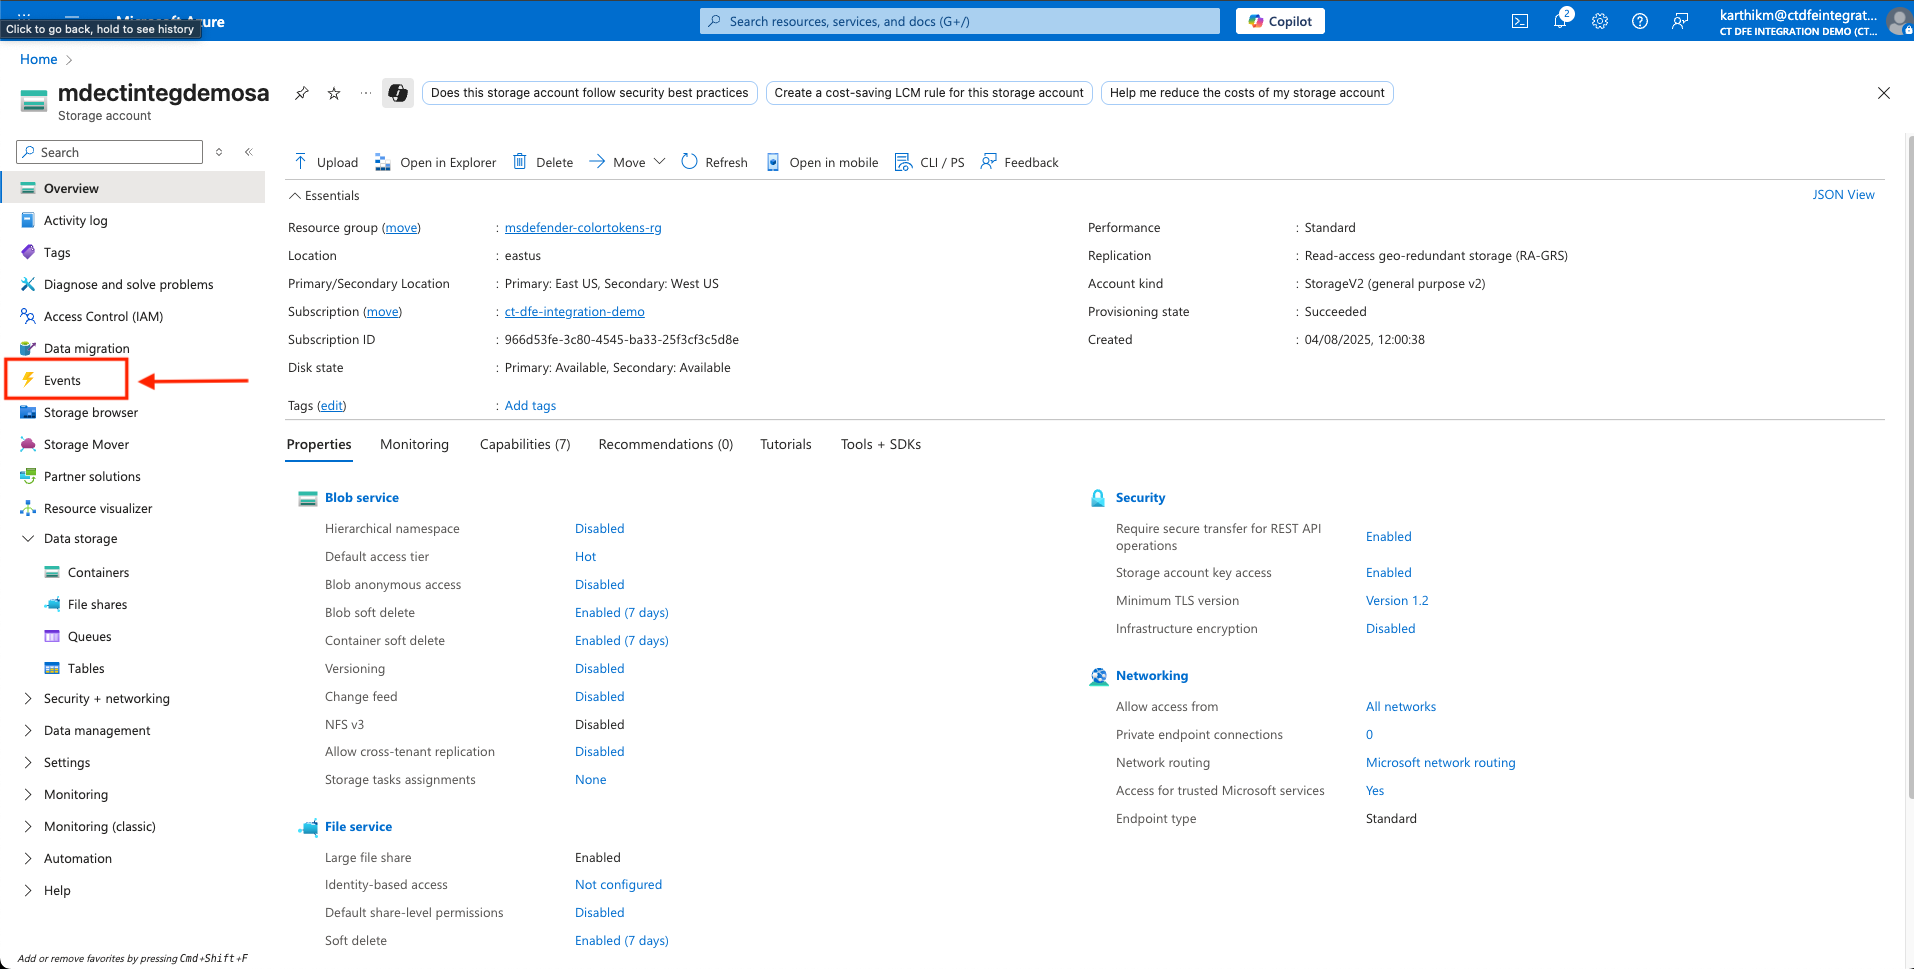
Task: Pin the storage account to dashboard
Action: [x=301, y=93]
